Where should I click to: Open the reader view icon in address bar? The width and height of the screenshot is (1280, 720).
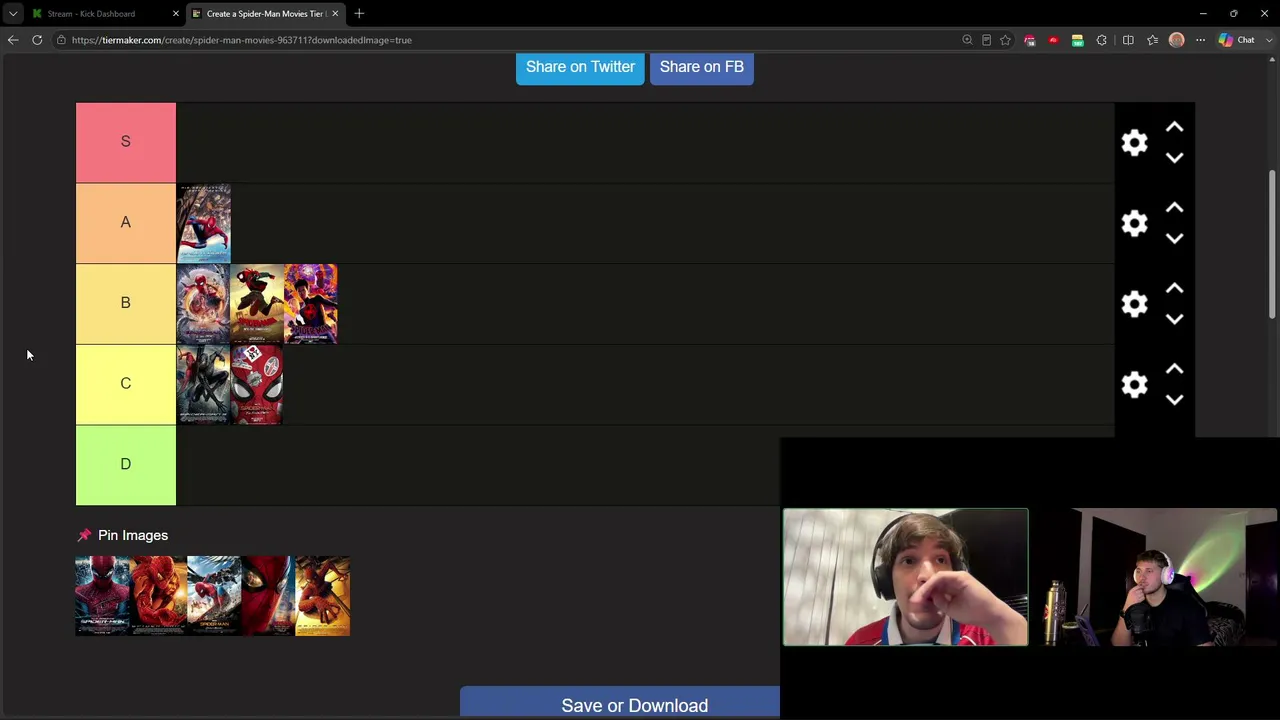(986, 40)
